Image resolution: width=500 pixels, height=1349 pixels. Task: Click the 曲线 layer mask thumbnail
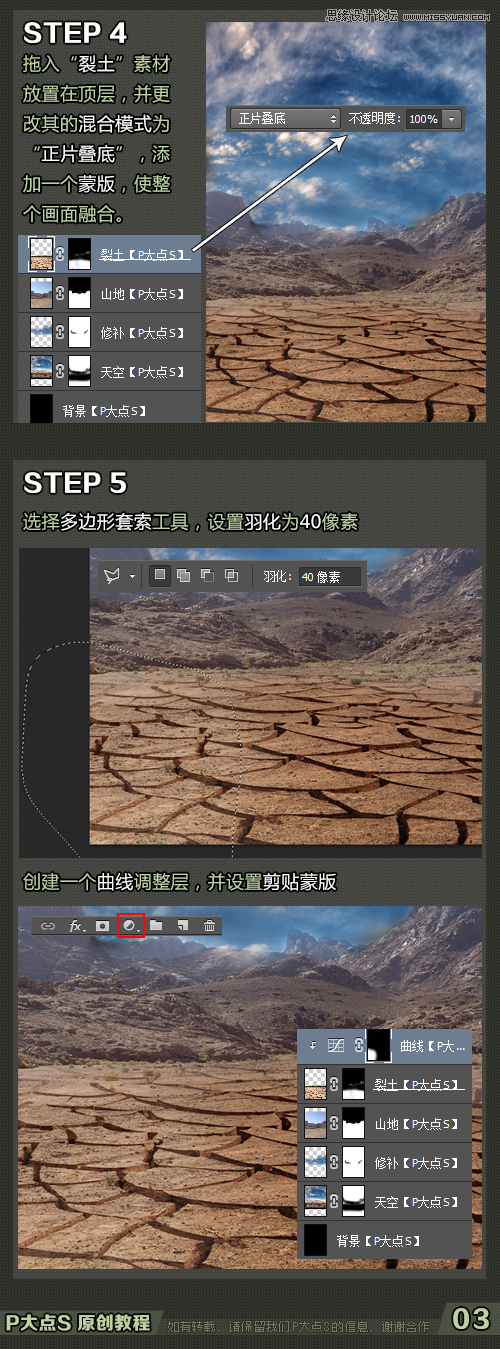click(x=380, y=1046)
